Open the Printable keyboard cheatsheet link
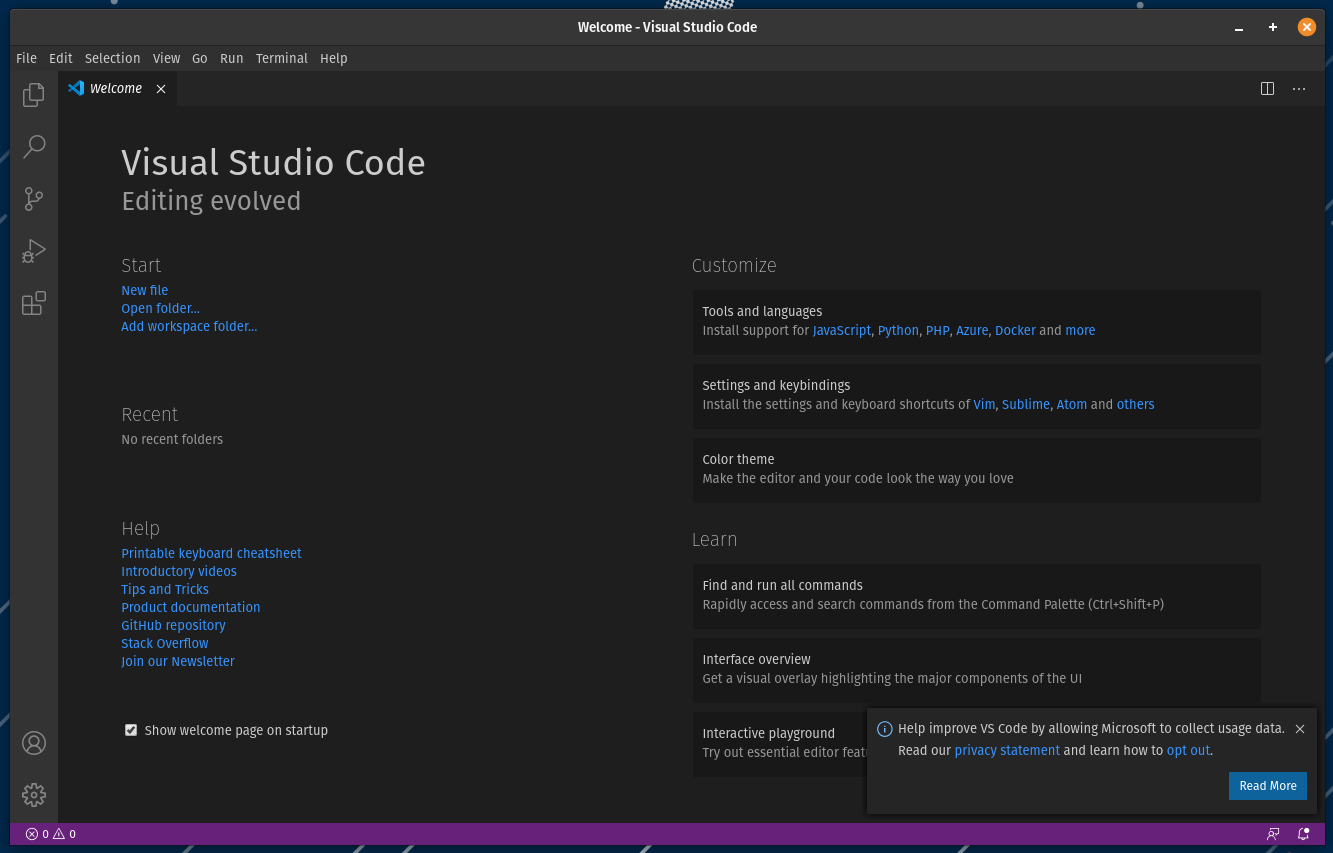The image size is (1333, 853). click(211, 553)
